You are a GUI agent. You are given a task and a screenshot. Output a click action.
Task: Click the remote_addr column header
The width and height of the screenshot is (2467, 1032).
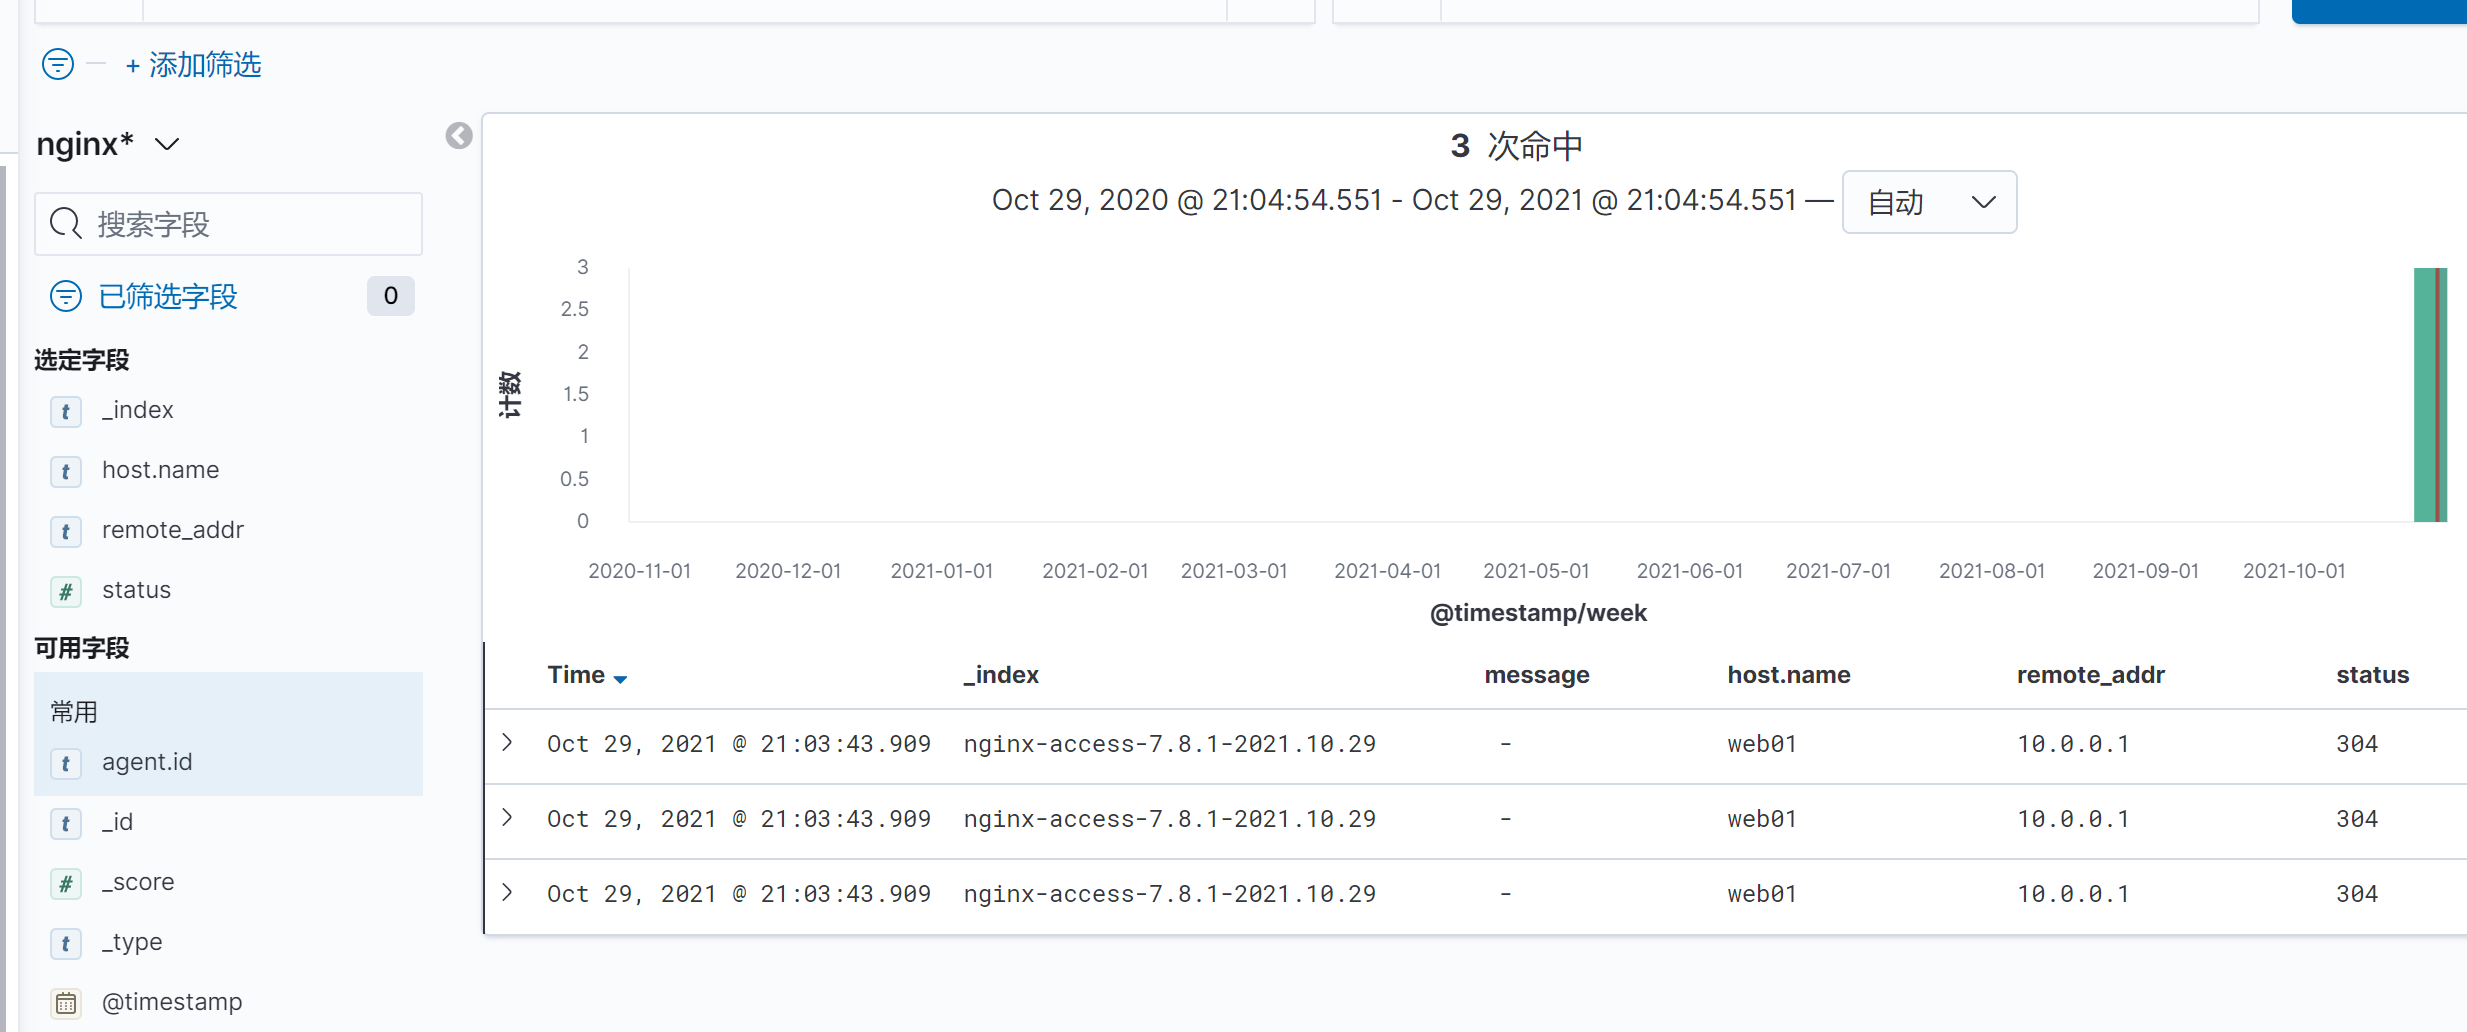(2091, 675)
